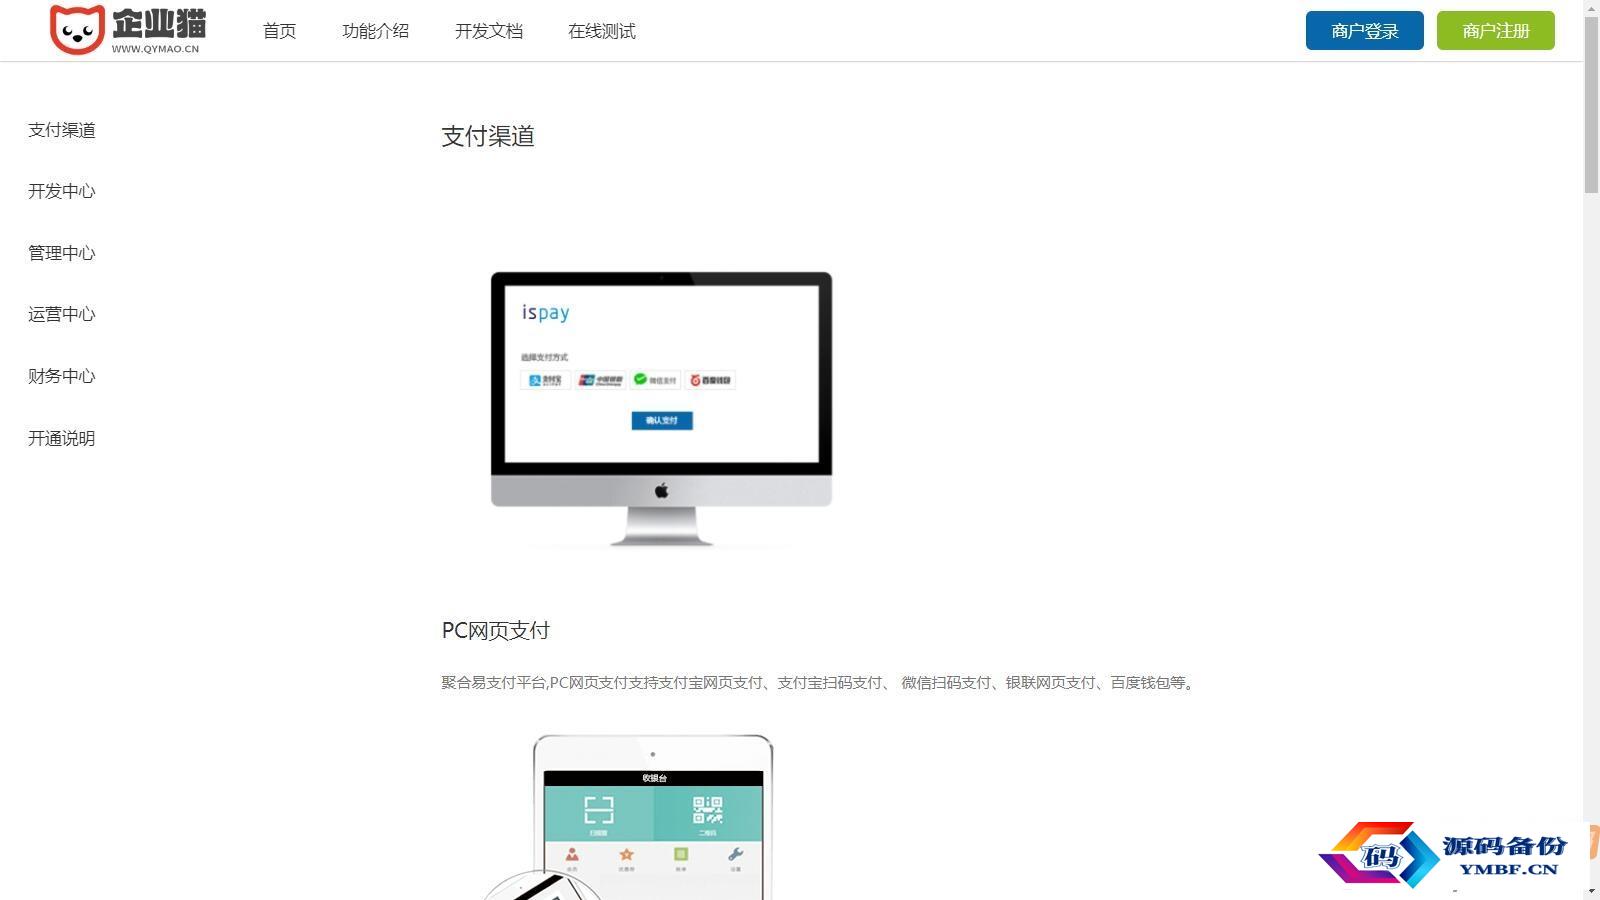The height and width of the screenshot is (900, 1600).
Task: Click the scrollbar up arrow
Action: pyautogui.click(x=1591, y=8)
